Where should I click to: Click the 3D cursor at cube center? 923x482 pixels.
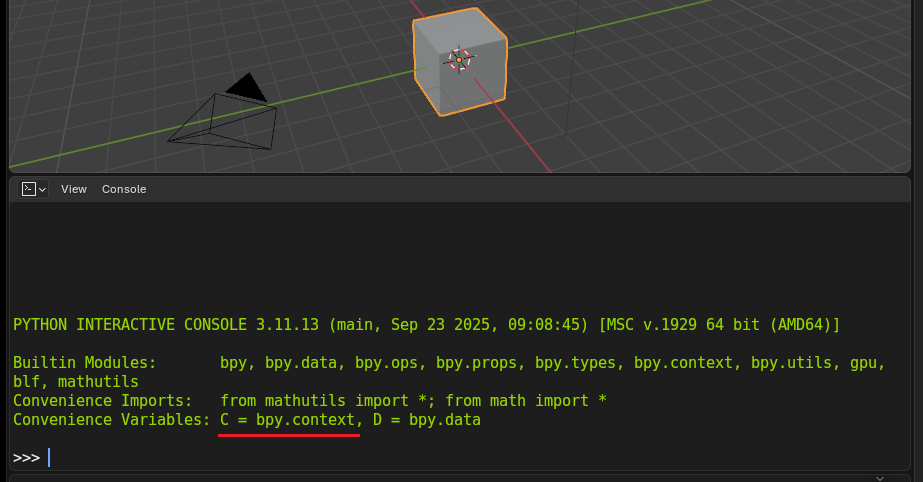click(x=459, y=59)
